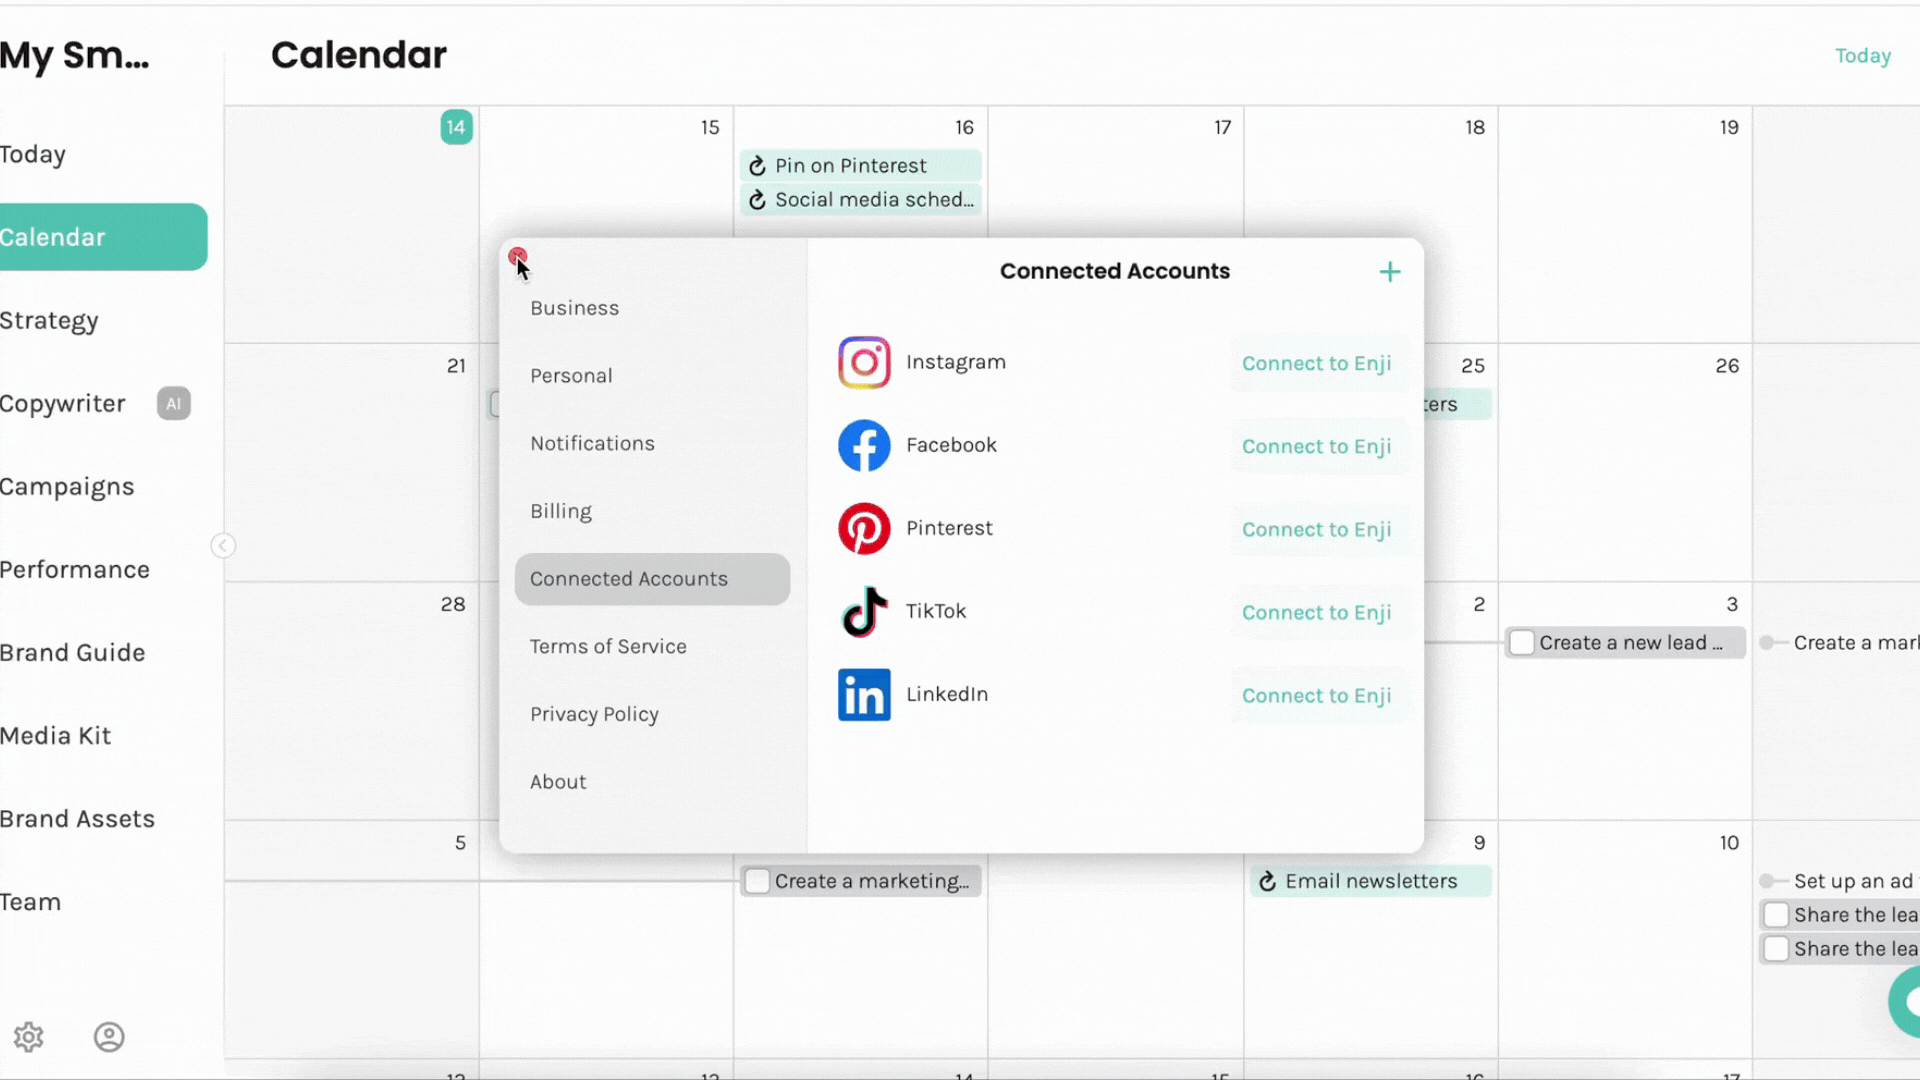Click the Facebook logo icon
The height and width of the screenshot is (1080, 1920).
point(864,446)
